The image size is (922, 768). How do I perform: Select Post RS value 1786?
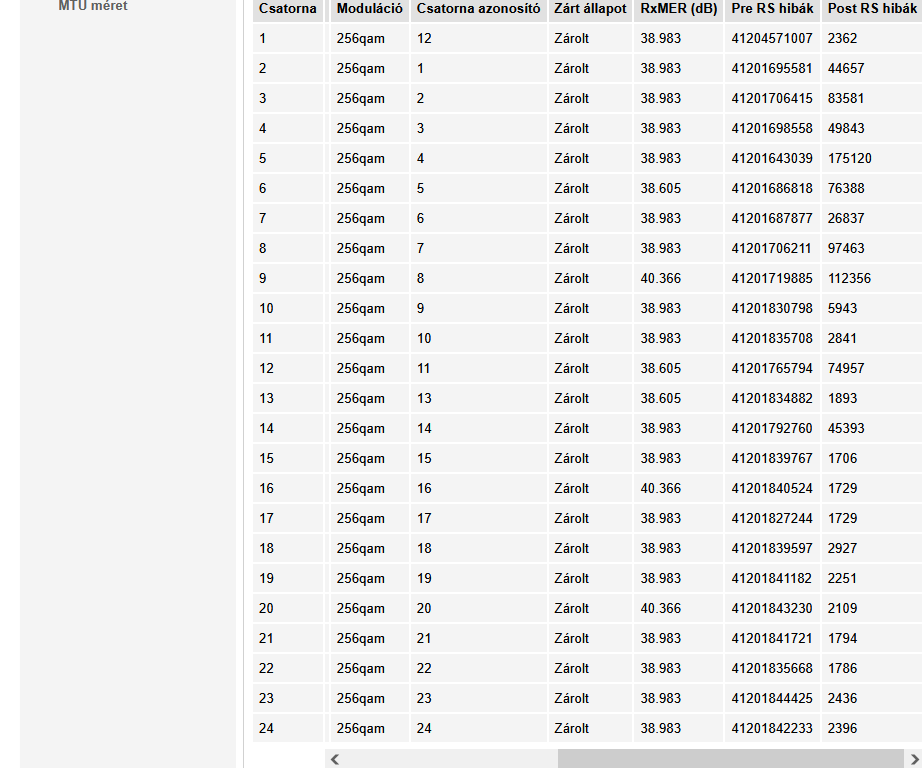[842, 668]
